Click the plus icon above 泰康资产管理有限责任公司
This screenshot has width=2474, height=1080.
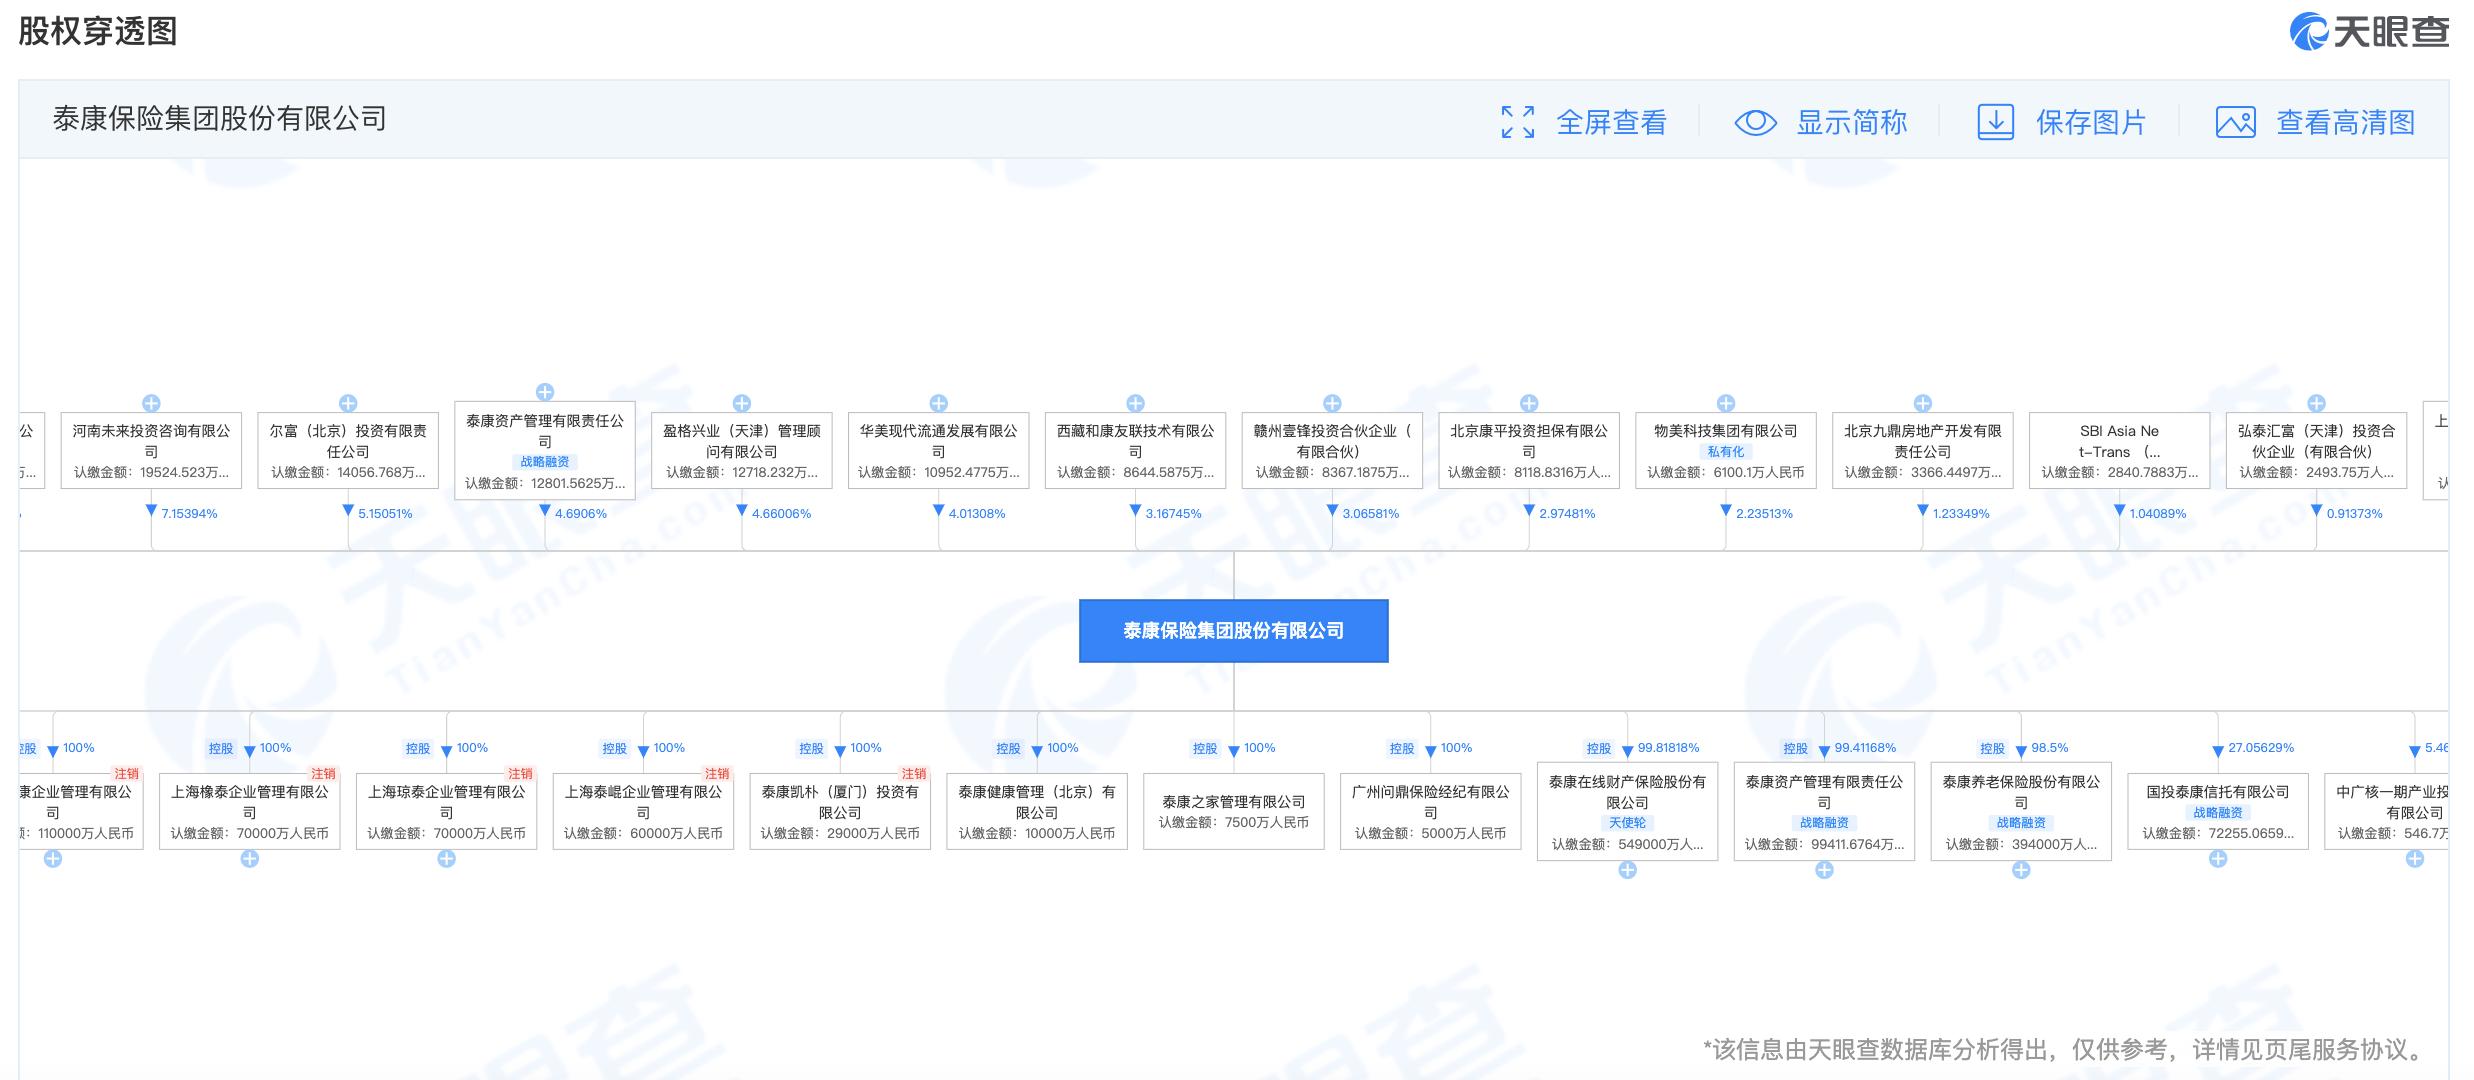(x=545, y=392)
